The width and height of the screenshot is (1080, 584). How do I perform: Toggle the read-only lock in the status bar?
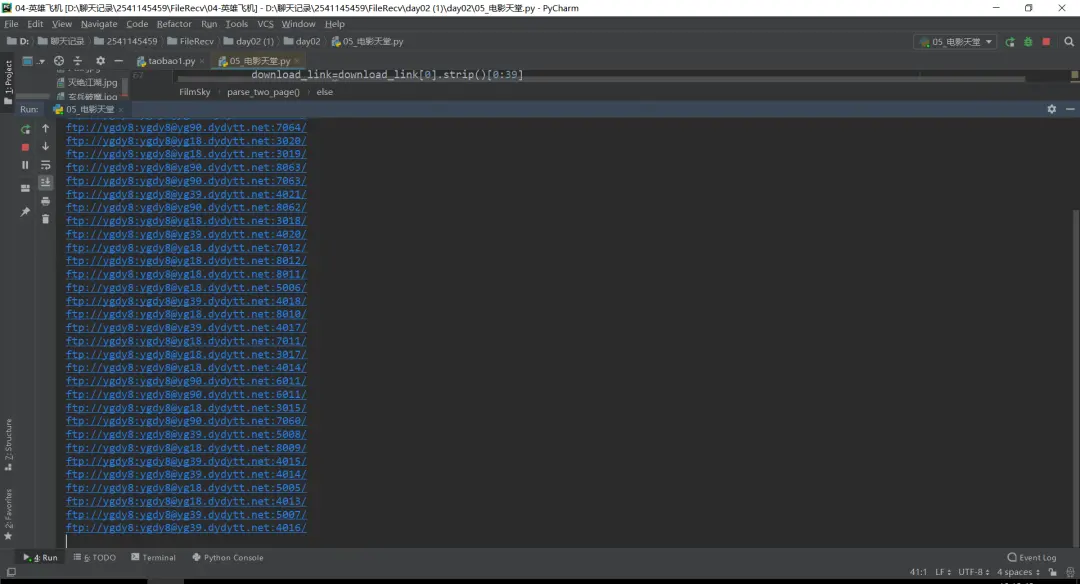(1052, 572)
